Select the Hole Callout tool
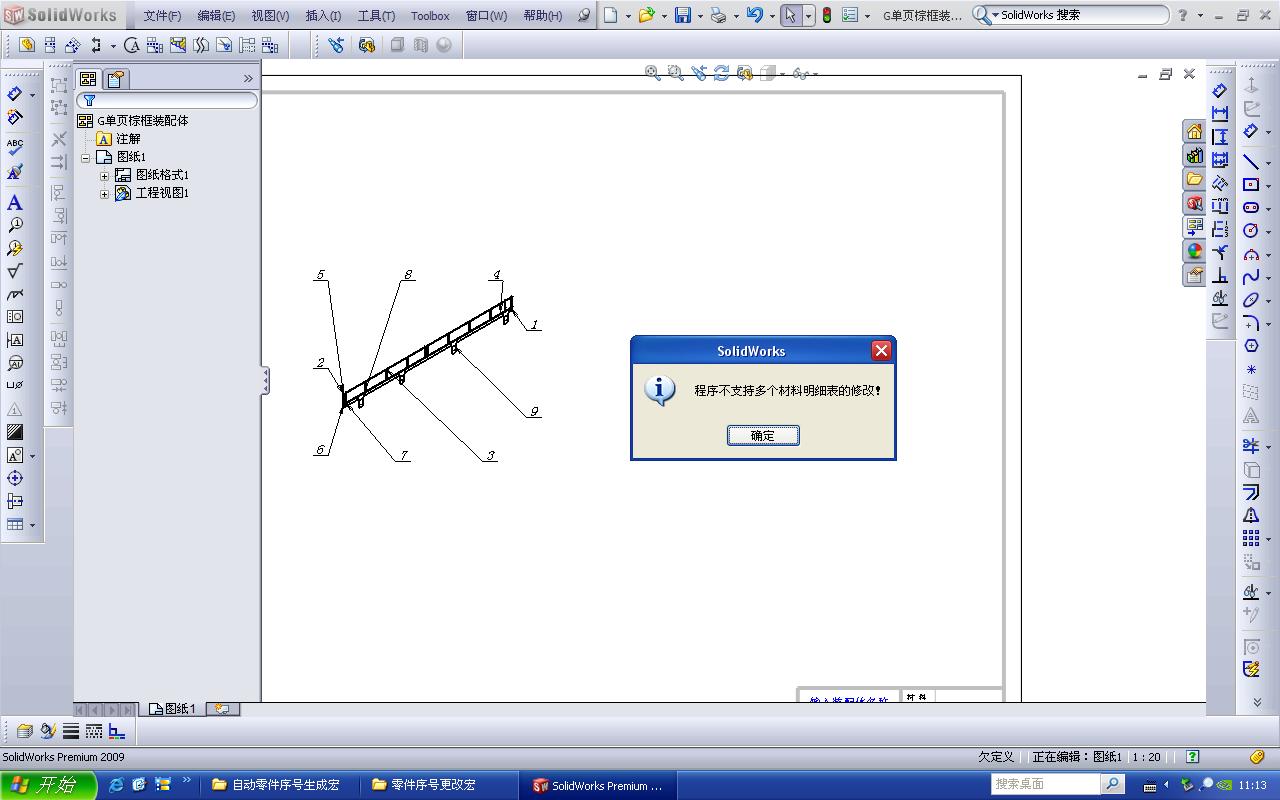The height and width of the screenshot is (800, 1280). (x=15, y=386)
